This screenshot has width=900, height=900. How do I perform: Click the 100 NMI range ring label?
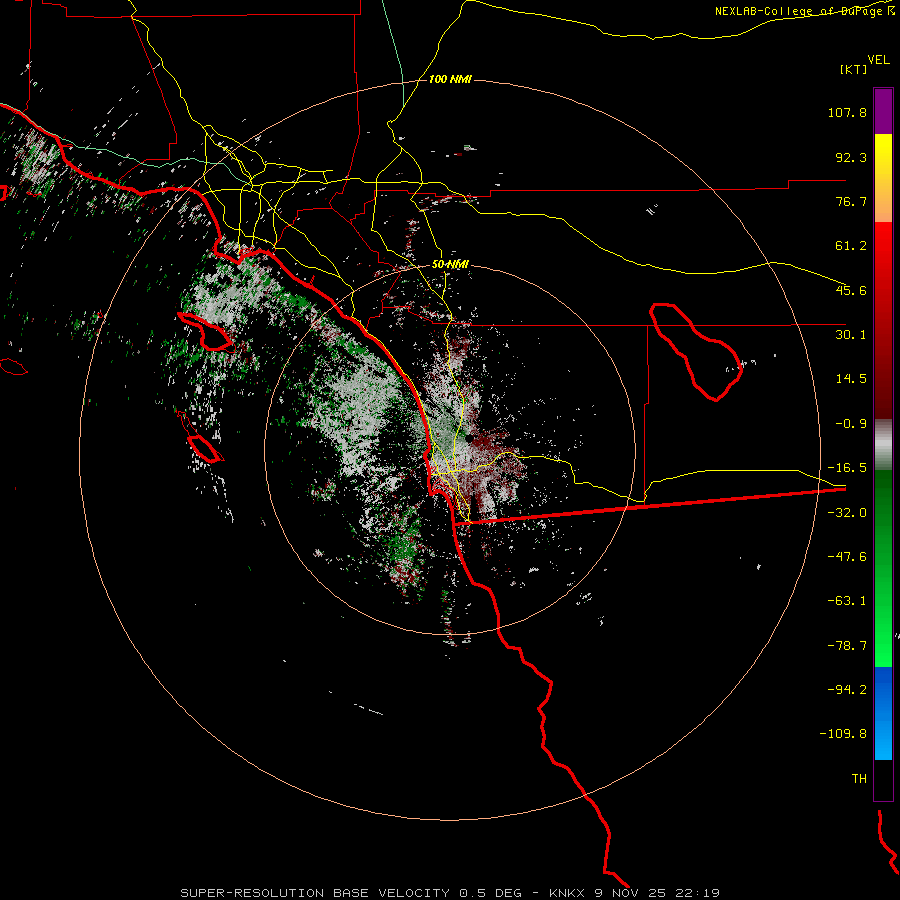(x=450, y=79)
